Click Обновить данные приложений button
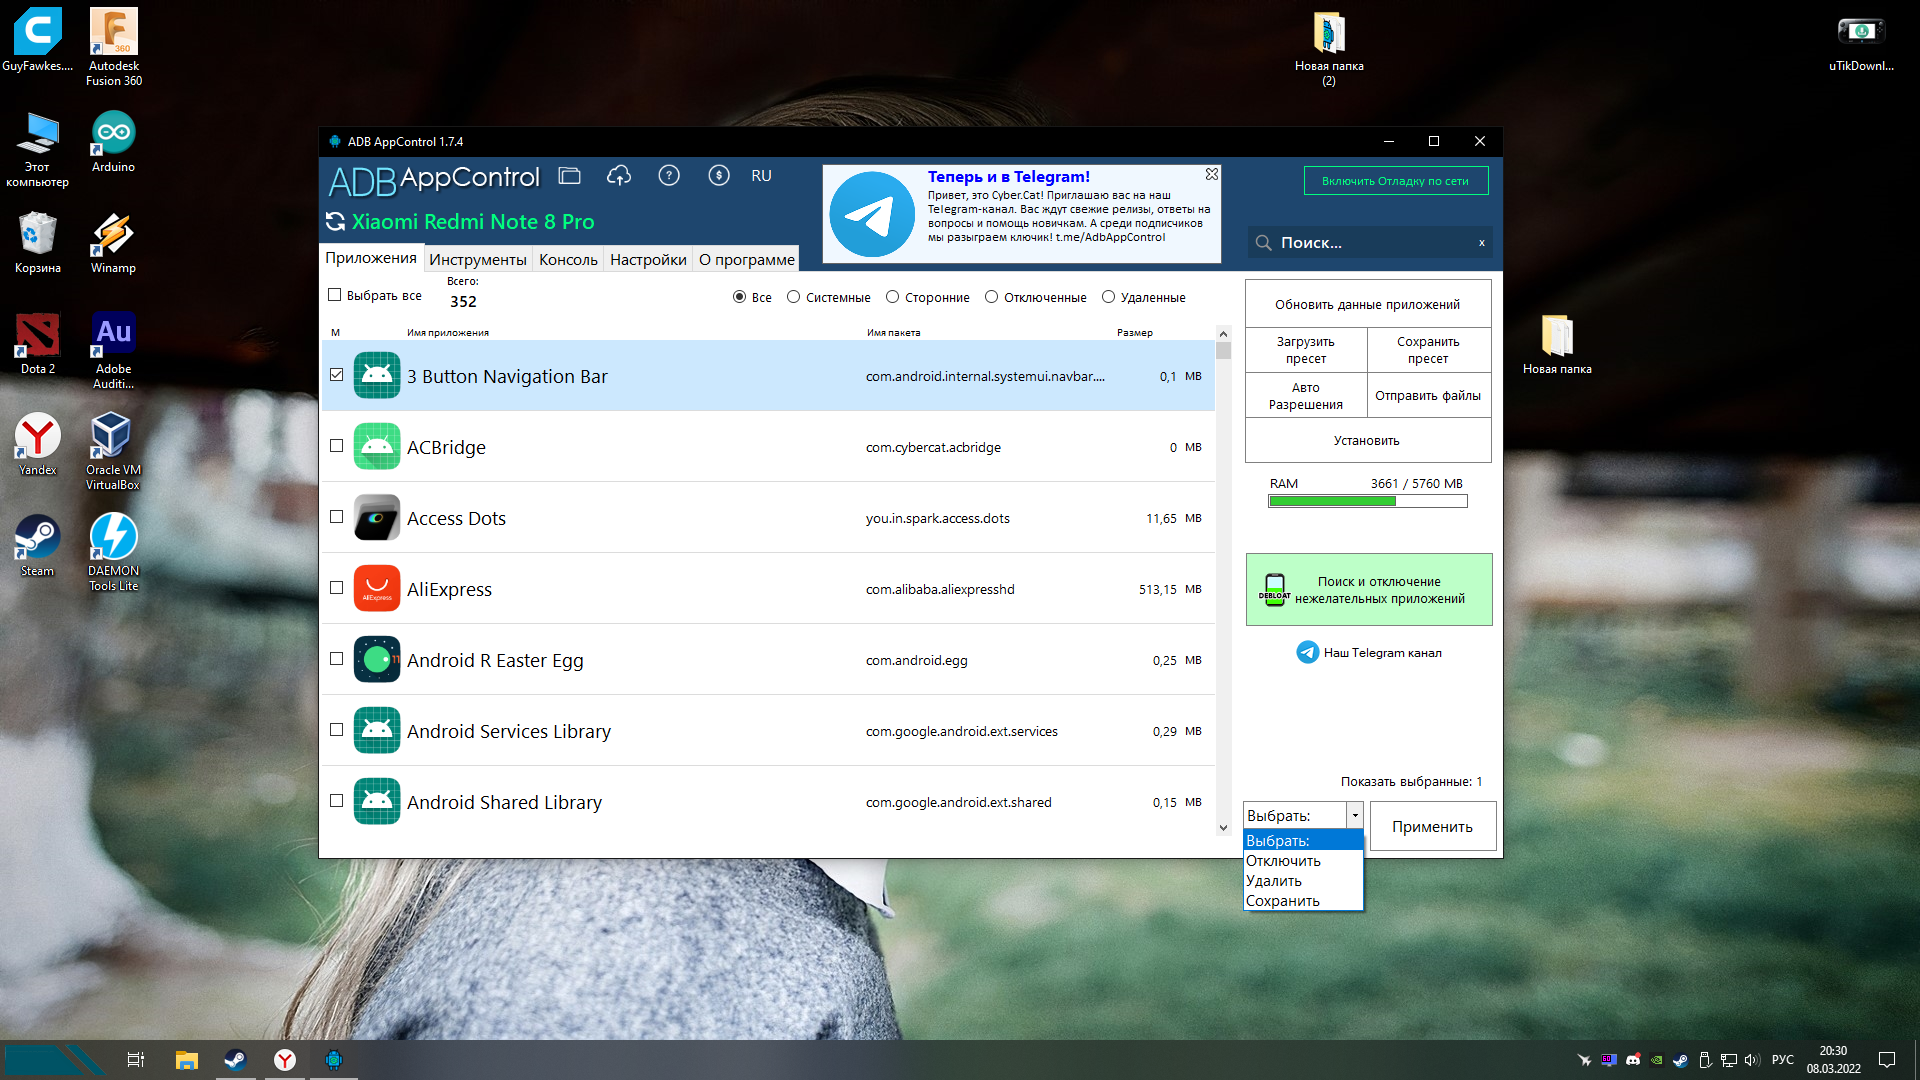Image resolution: width=1920 pixels, height=1080 pixels. coord(1368,304)
